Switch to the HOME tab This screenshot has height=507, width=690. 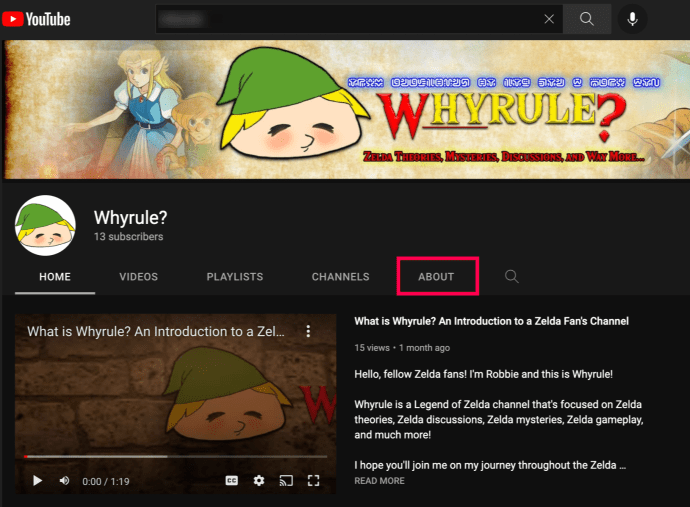point(55,277)
